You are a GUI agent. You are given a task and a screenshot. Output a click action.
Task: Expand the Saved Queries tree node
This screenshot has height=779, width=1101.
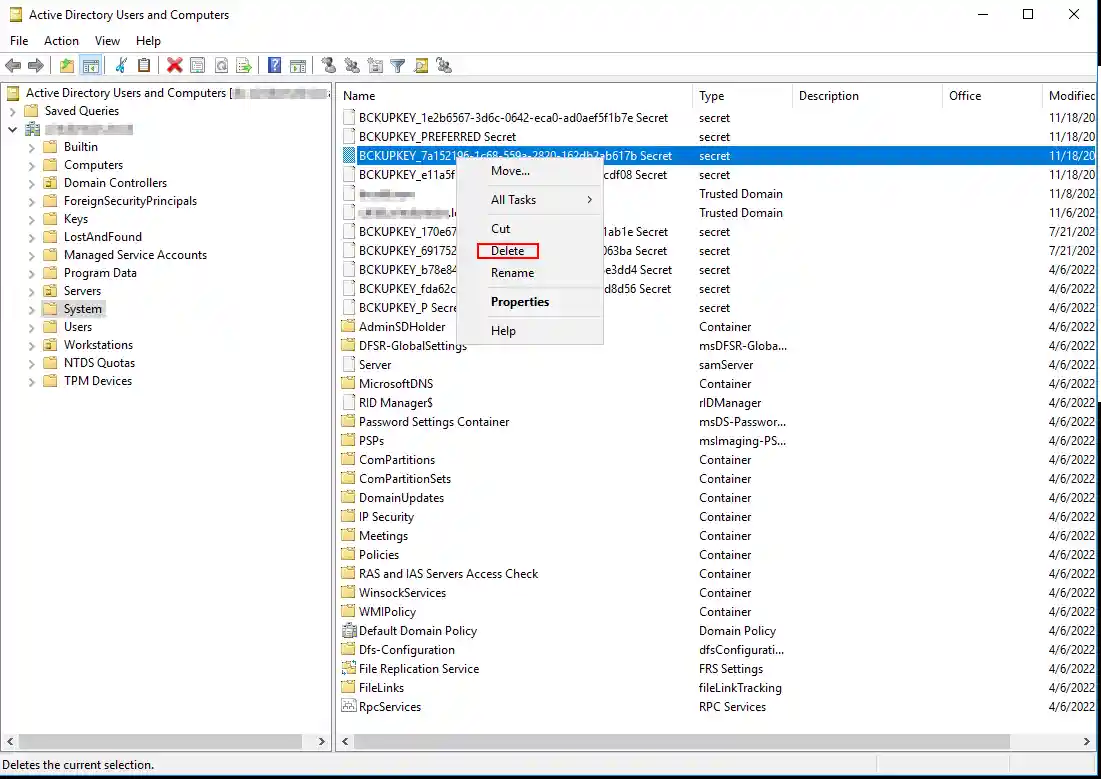[13, 111]
